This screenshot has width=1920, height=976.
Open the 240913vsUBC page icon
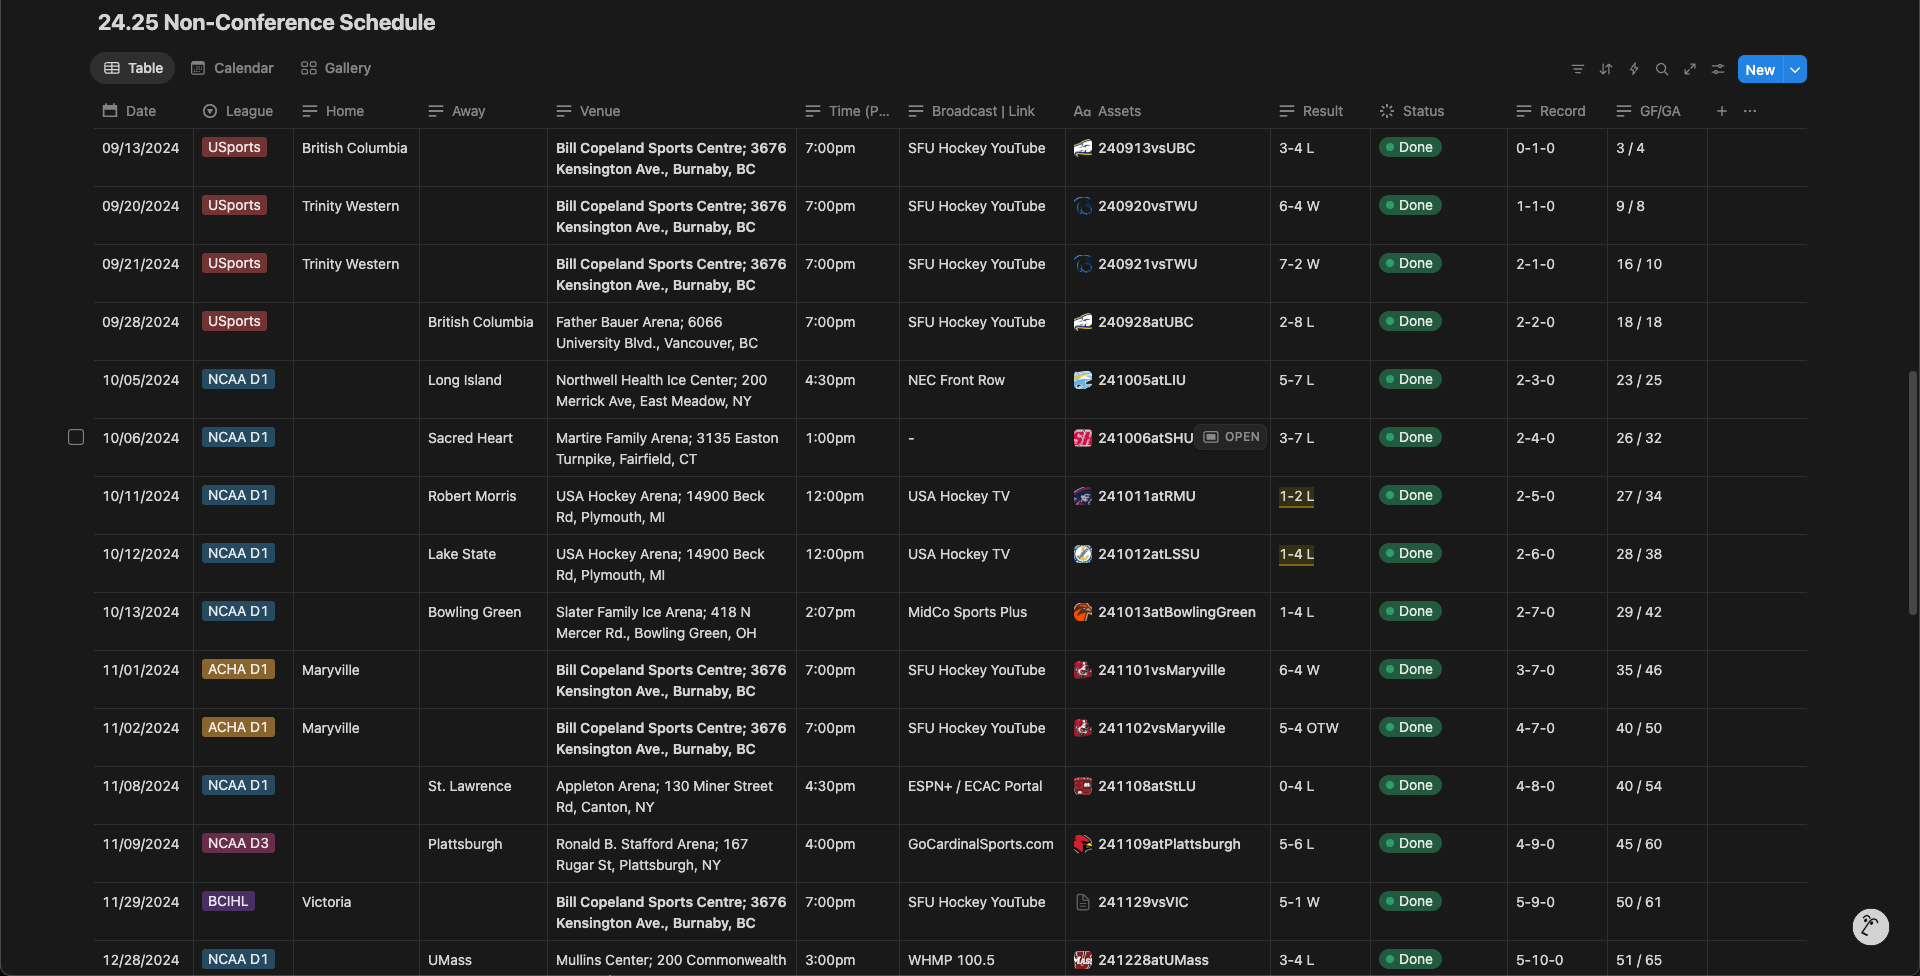click(1082, 148)
